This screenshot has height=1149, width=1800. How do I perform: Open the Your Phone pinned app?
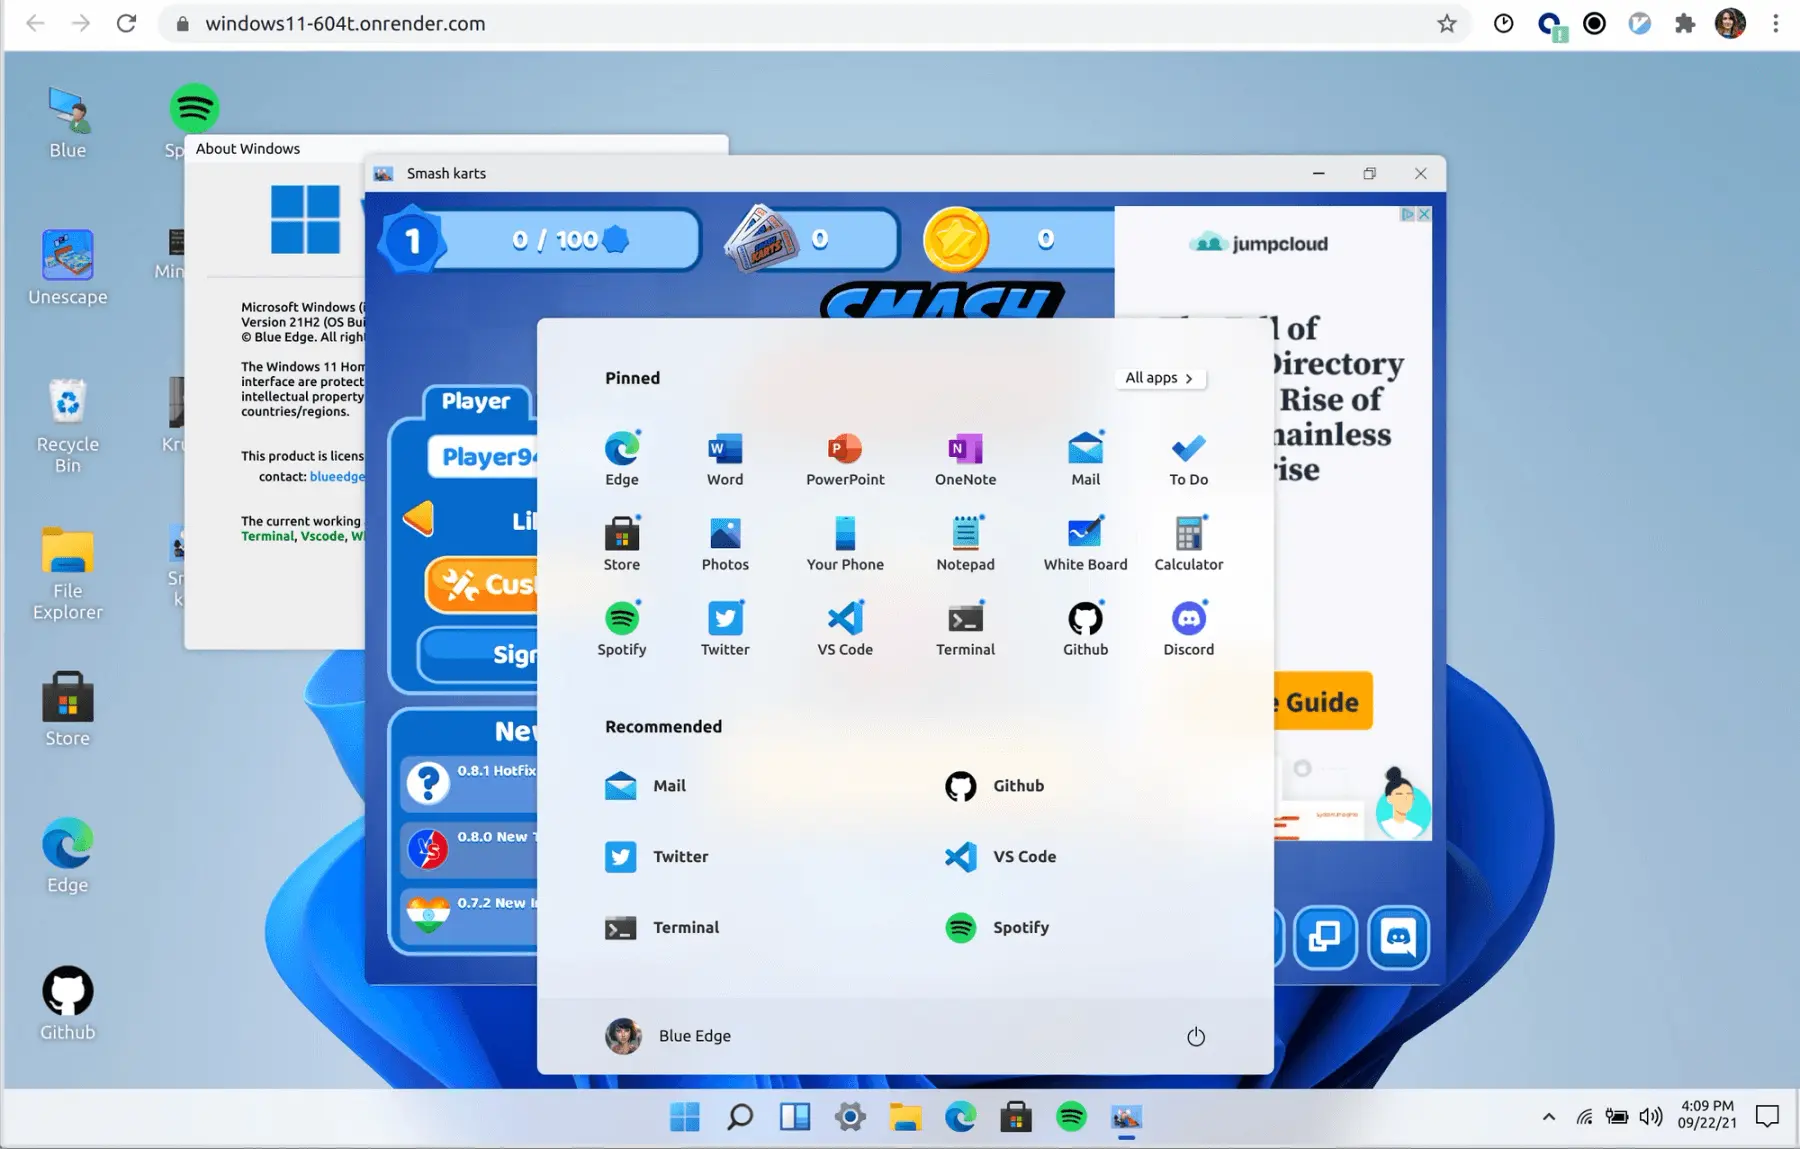(845, 543)
